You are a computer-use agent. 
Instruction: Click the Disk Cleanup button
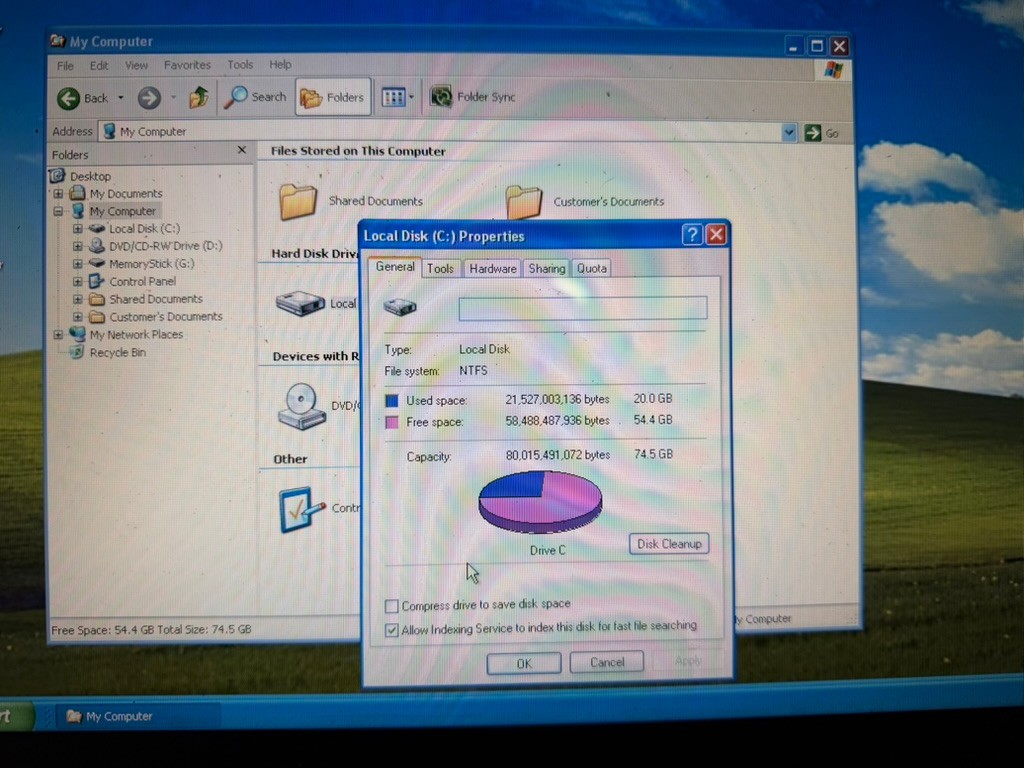point(669,544)
